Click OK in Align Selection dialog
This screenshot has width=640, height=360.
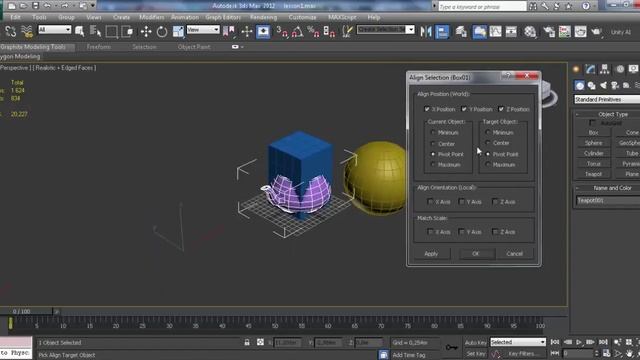pos(476,253)
